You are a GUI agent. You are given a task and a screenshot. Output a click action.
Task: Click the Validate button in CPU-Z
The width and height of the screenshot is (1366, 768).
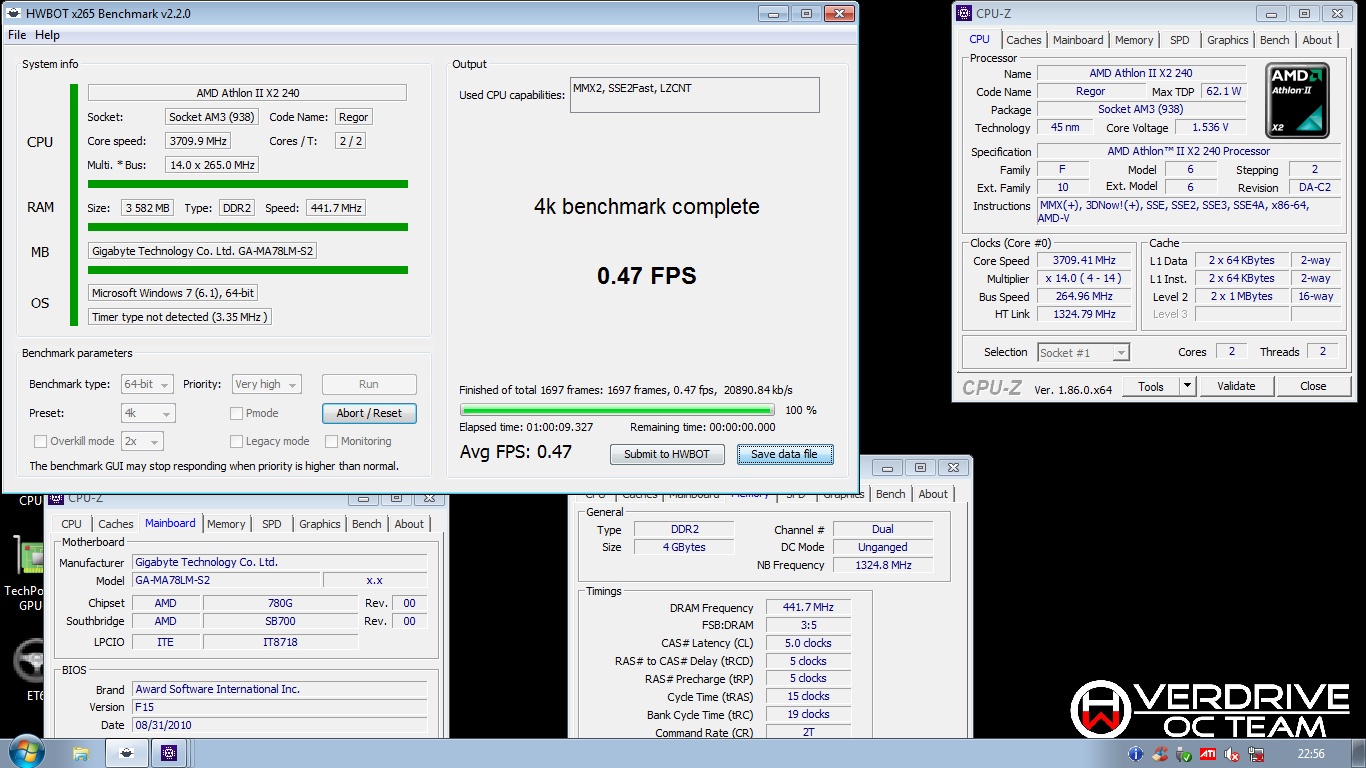point(1236,386)
